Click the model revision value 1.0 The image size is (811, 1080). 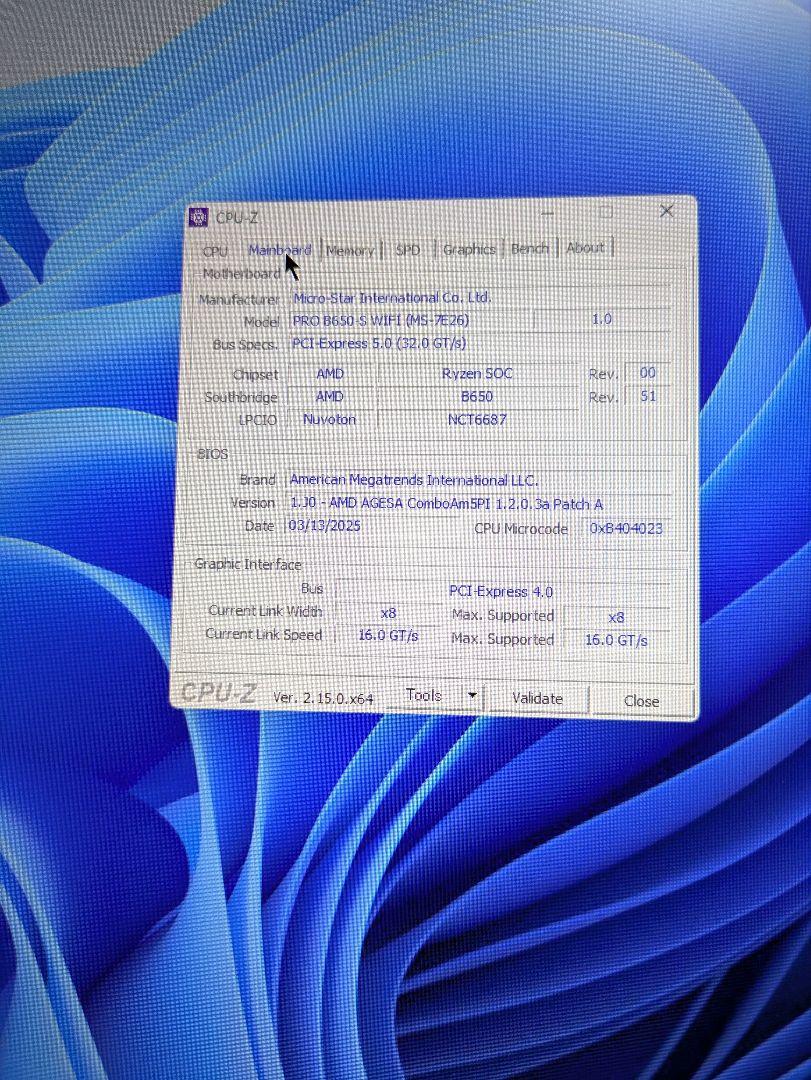point(602,319)
